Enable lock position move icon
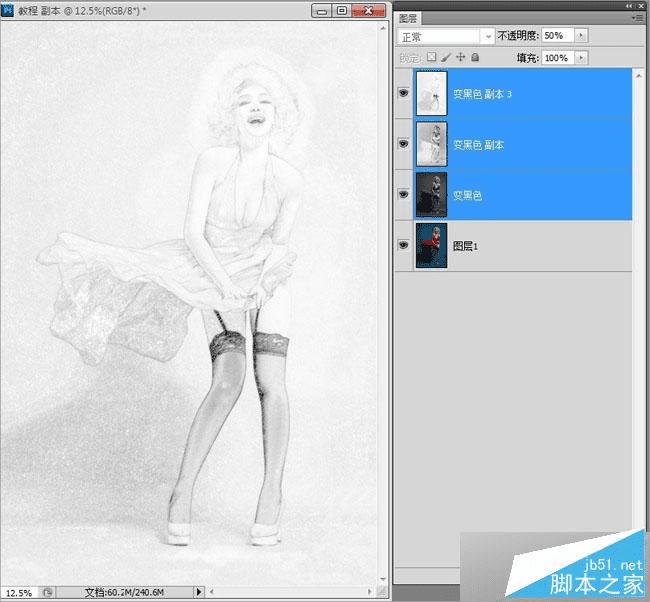Screen dimensions: 650x602 click(x=461, y=57)
